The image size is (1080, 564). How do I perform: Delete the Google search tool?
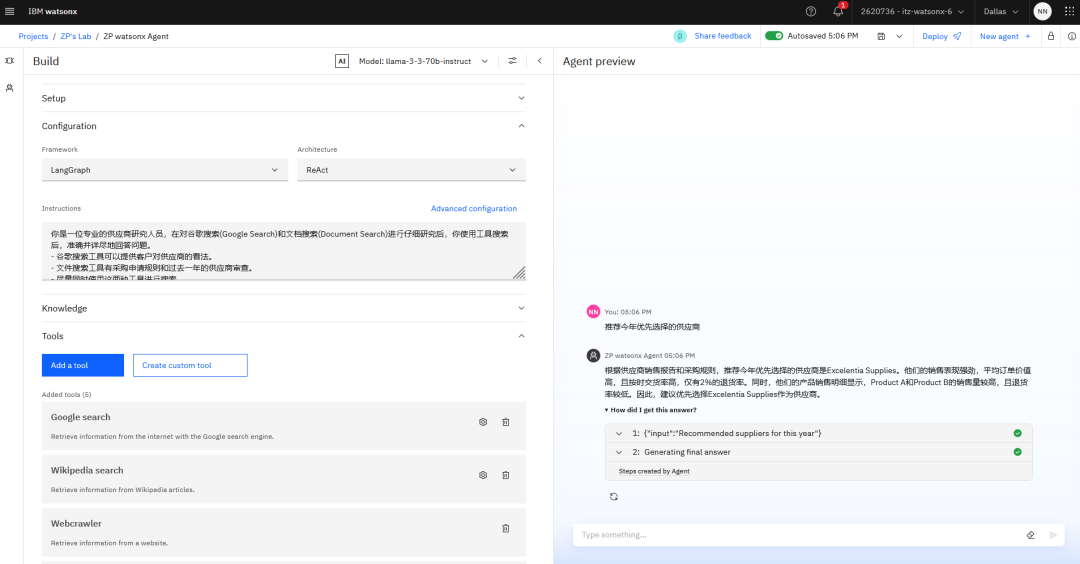(506, 422)
